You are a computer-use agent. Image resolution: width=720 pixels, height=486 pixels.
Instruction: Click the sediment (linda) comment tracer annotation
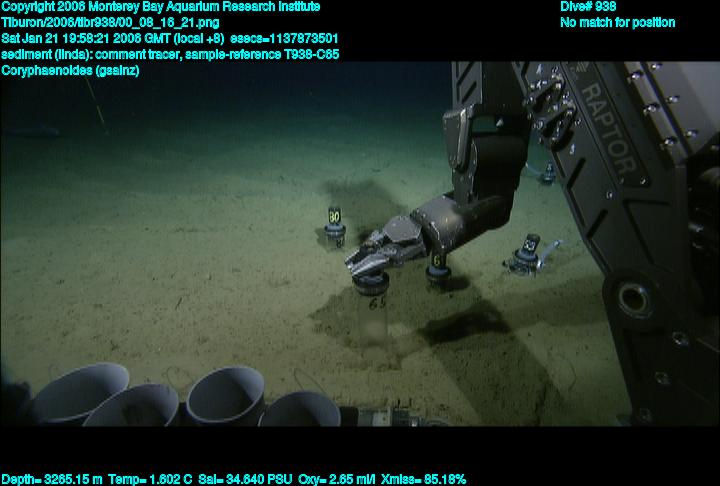[x=91, y=55]
